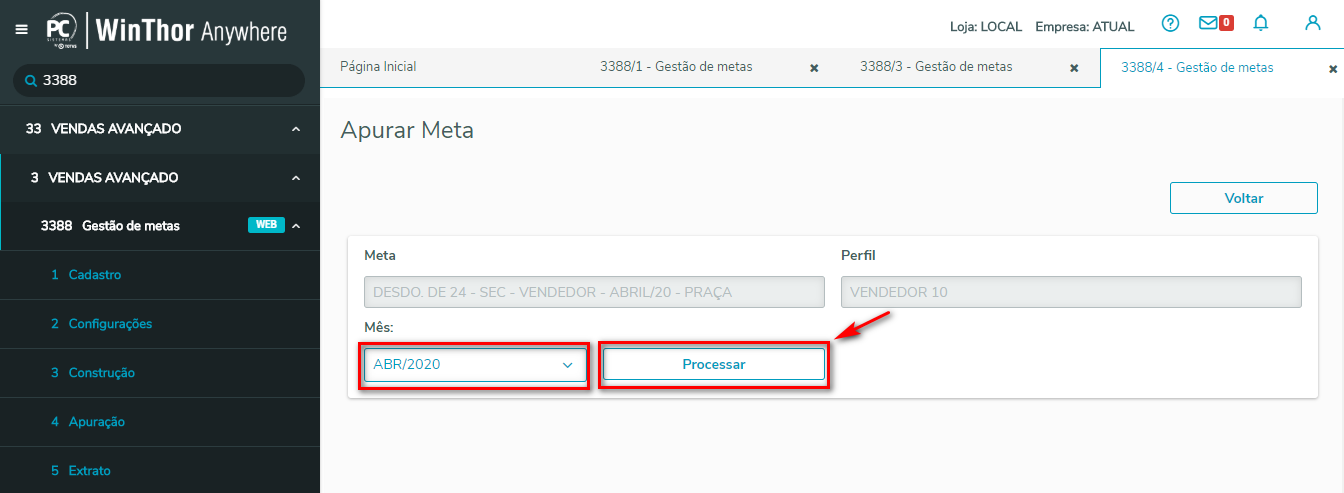Click the help question mark icon
Image resolution: width=1344 pixels, height=493 pixels.
tap(1170, 23)
